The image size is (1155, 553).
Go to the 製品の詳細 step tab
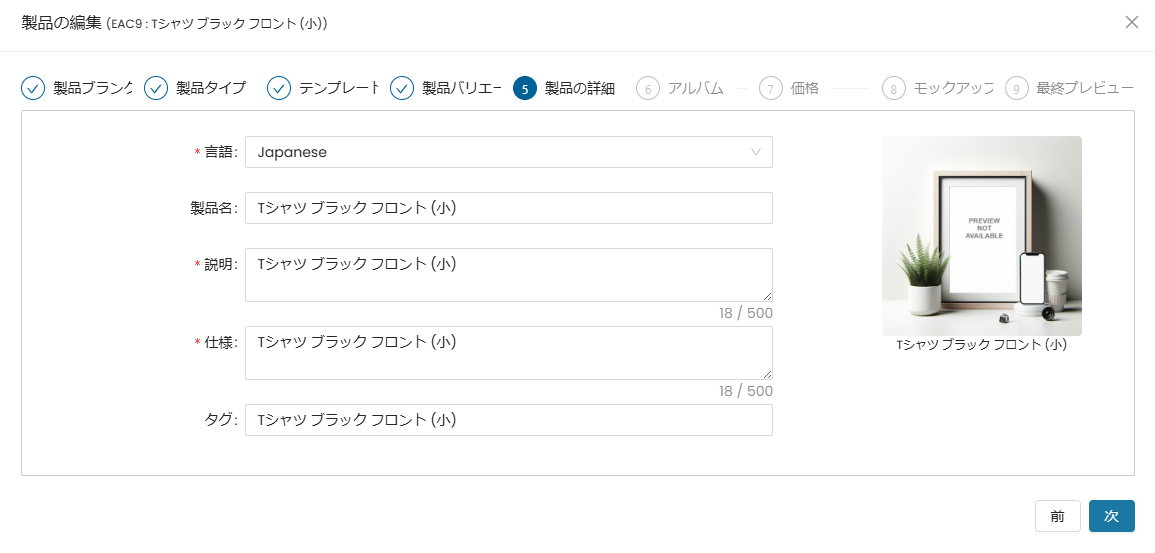[x=580, y=88]
